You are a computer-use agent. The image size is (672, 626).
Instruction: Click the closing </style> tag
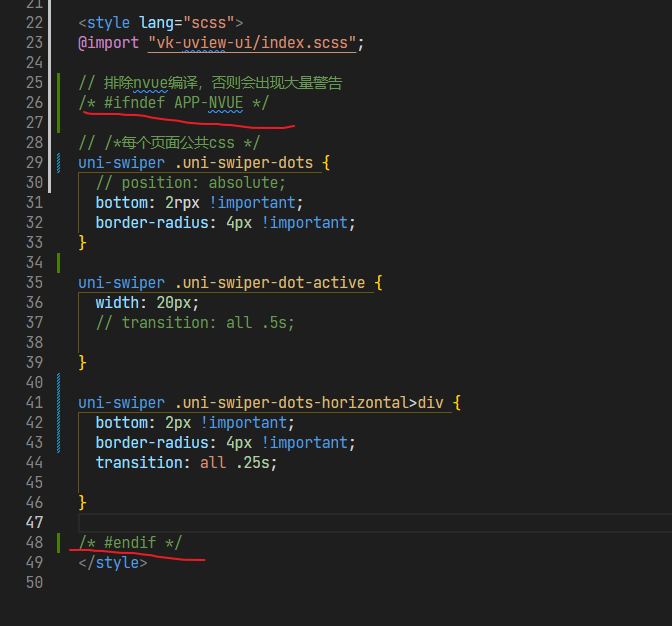[112, 563]
